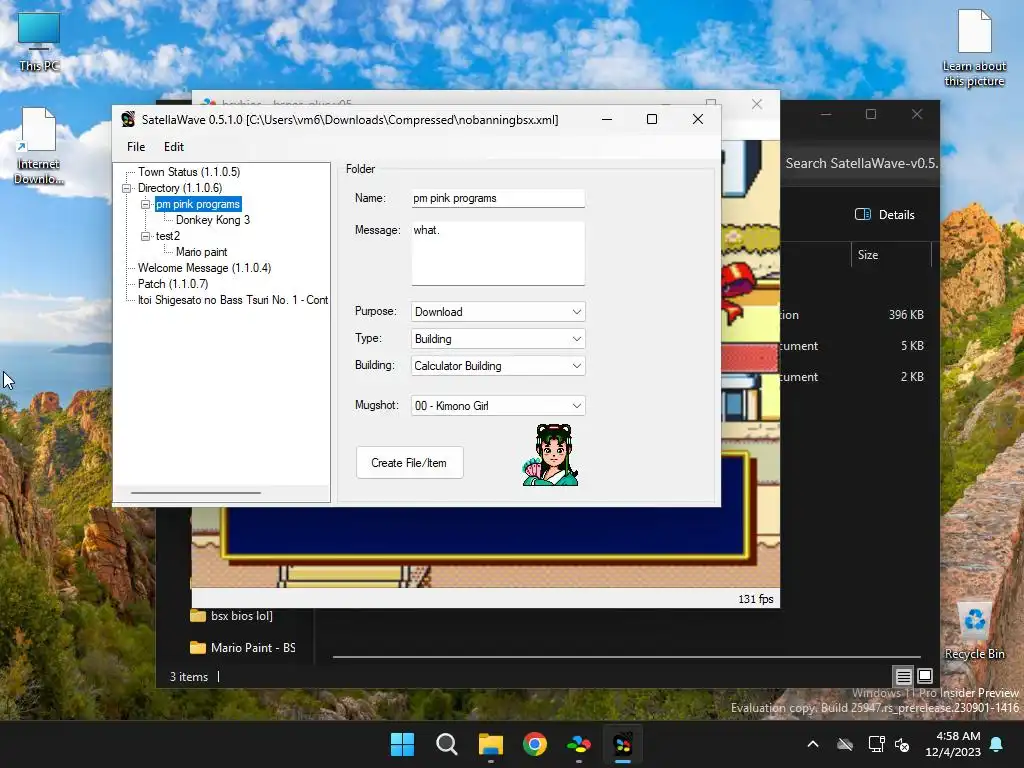
Task: Click the Kimono Girl mugshot preview
Action: pos(551,455)
